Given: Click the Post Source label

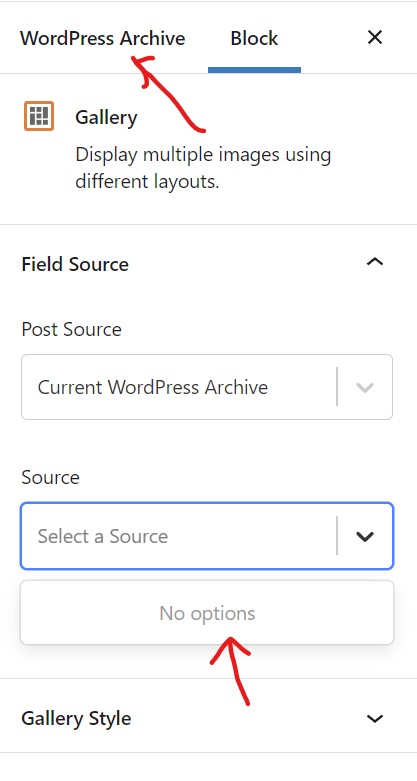Looking at the screenshot, I should [72, 329].
